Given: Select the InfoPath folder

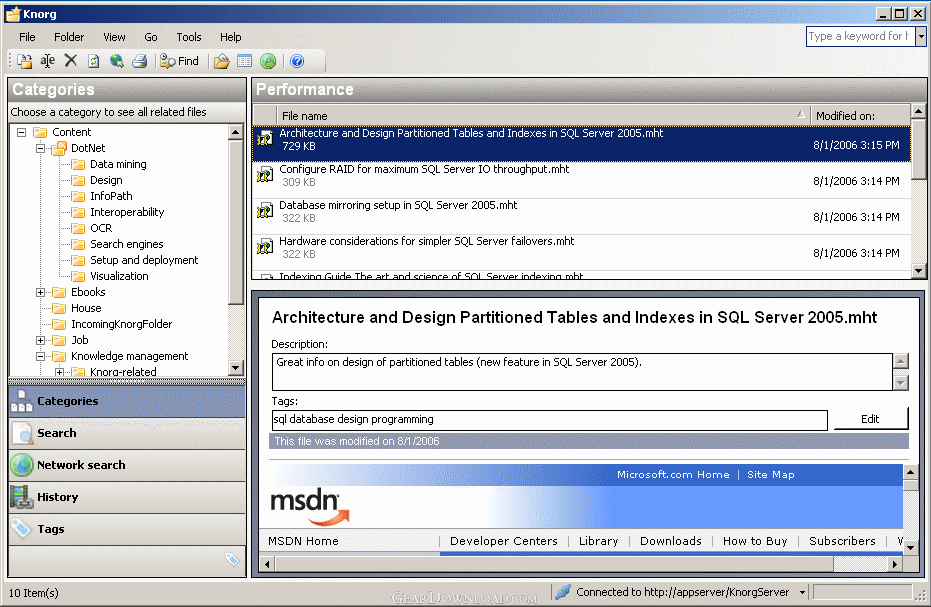Looking at the screenshot, I should click(x=111, y=196).
